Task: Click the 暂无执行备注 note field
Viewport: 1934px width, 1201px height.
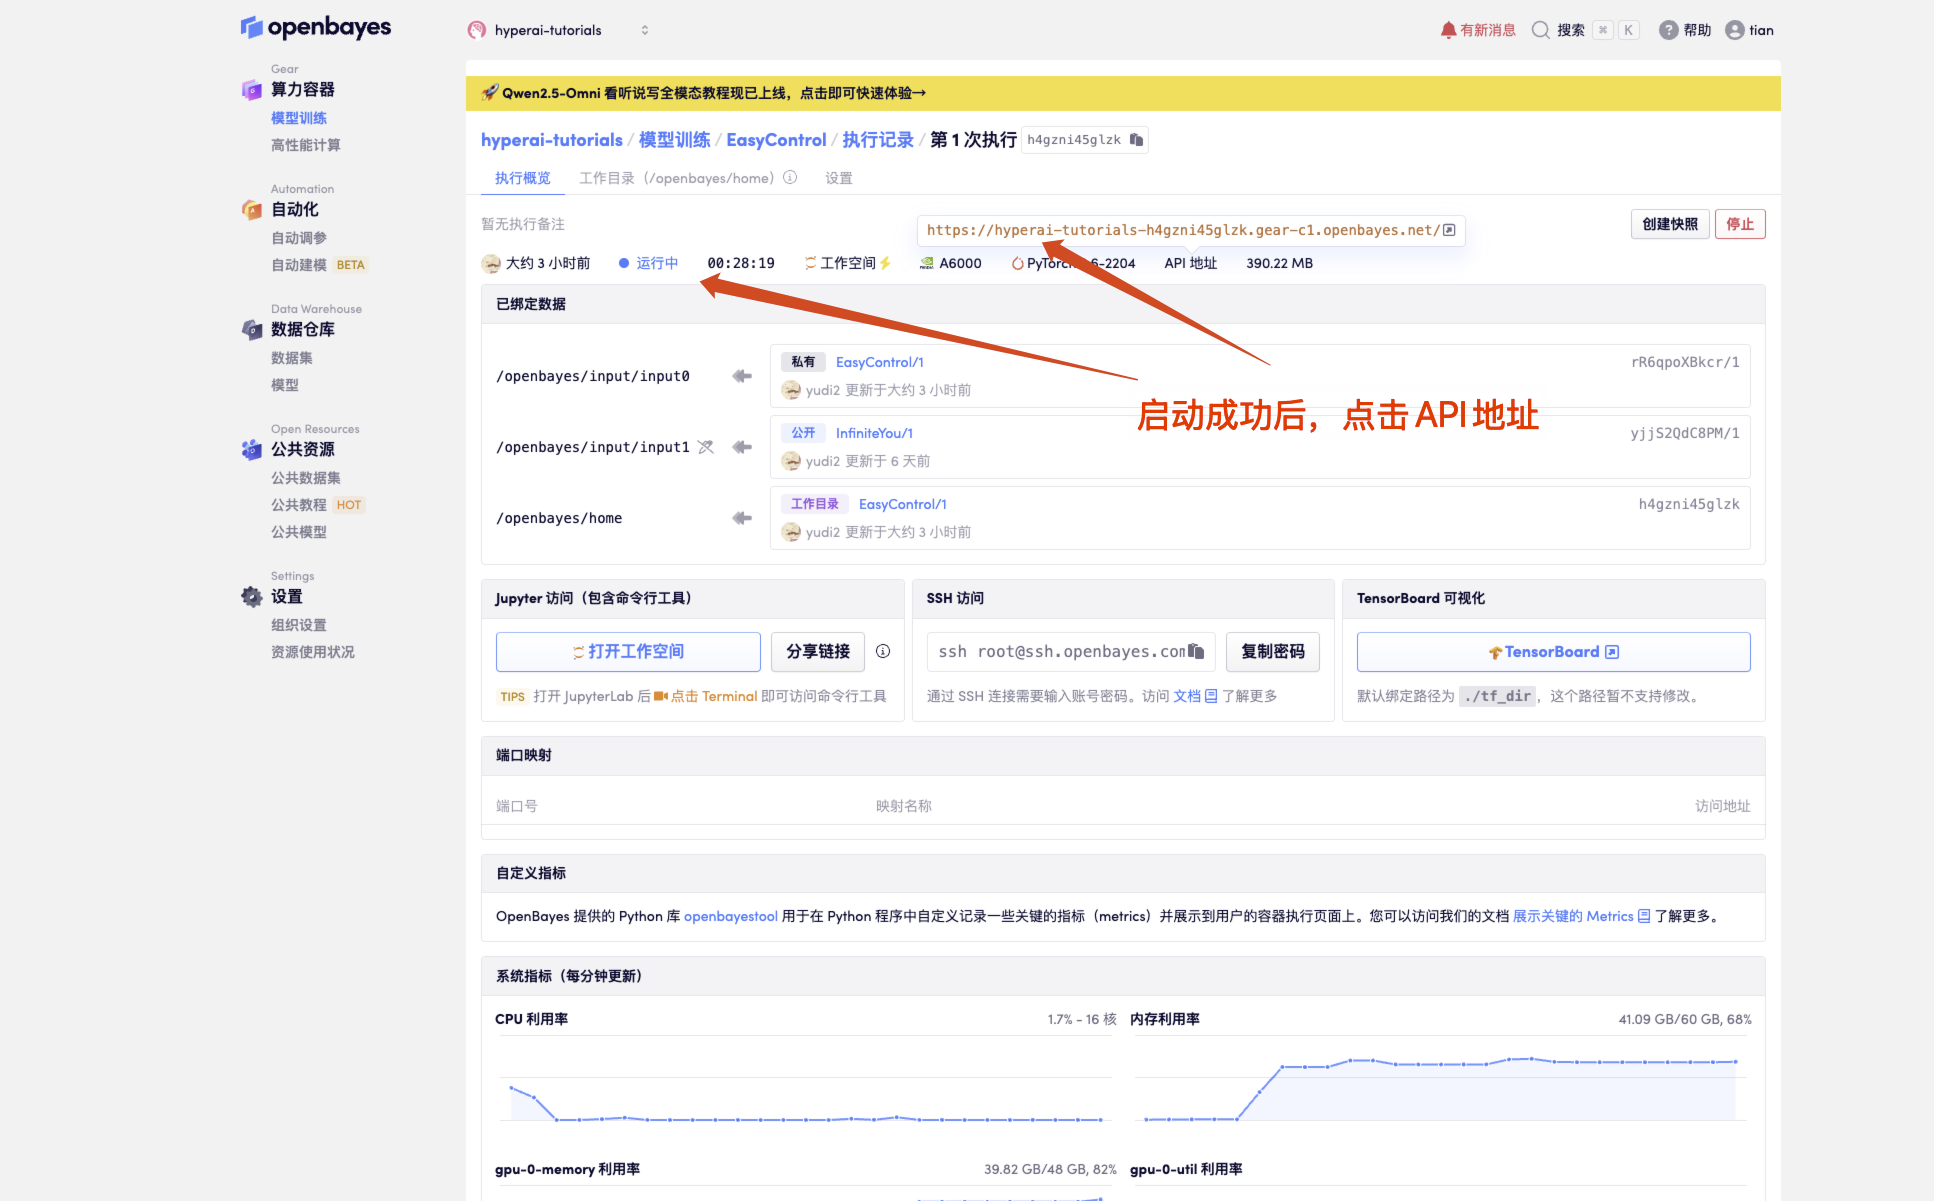Action: tap(522, 224)
